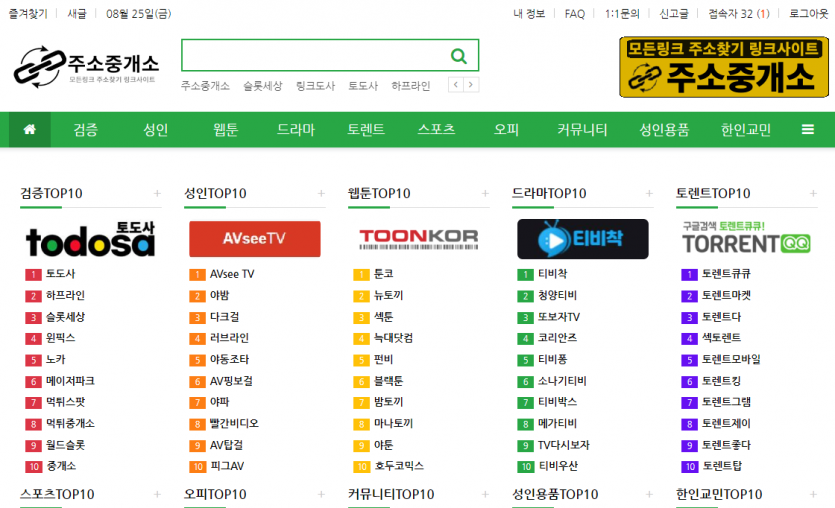The width and height of the screenshot is (835, 508).
Task: Click the 즐겨찾기 link in top bar
Action: pyautogui.click(x=28, y=14)
